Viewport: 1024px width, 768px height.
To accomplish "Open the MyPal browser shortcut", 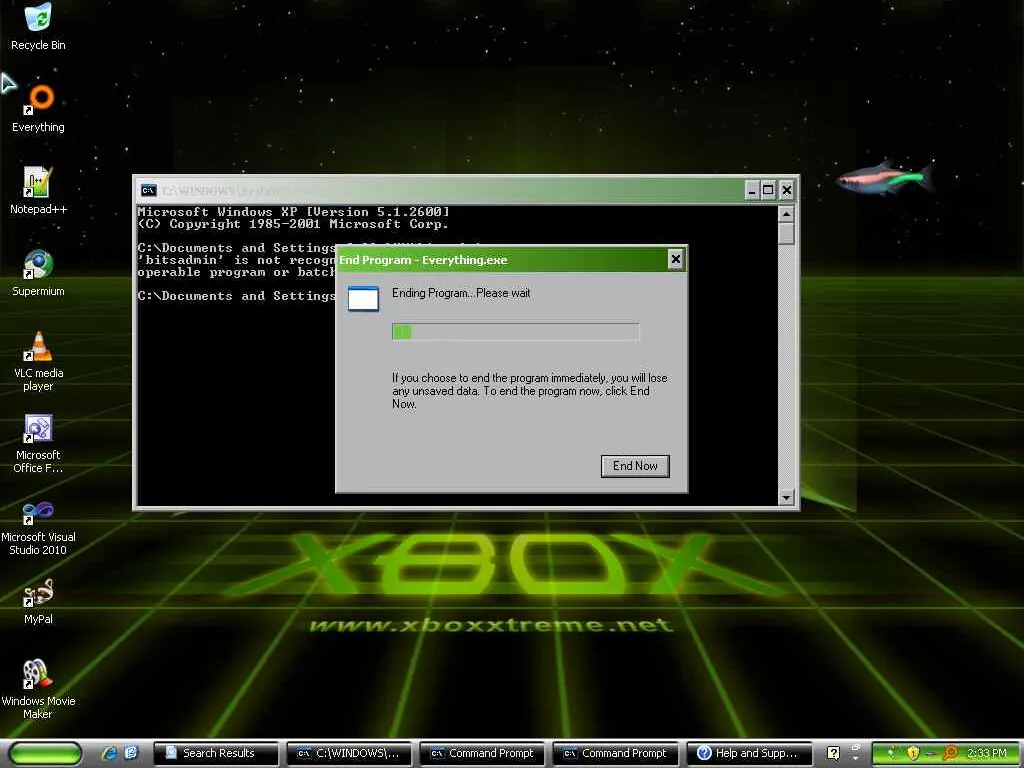I will click(38, 601).
